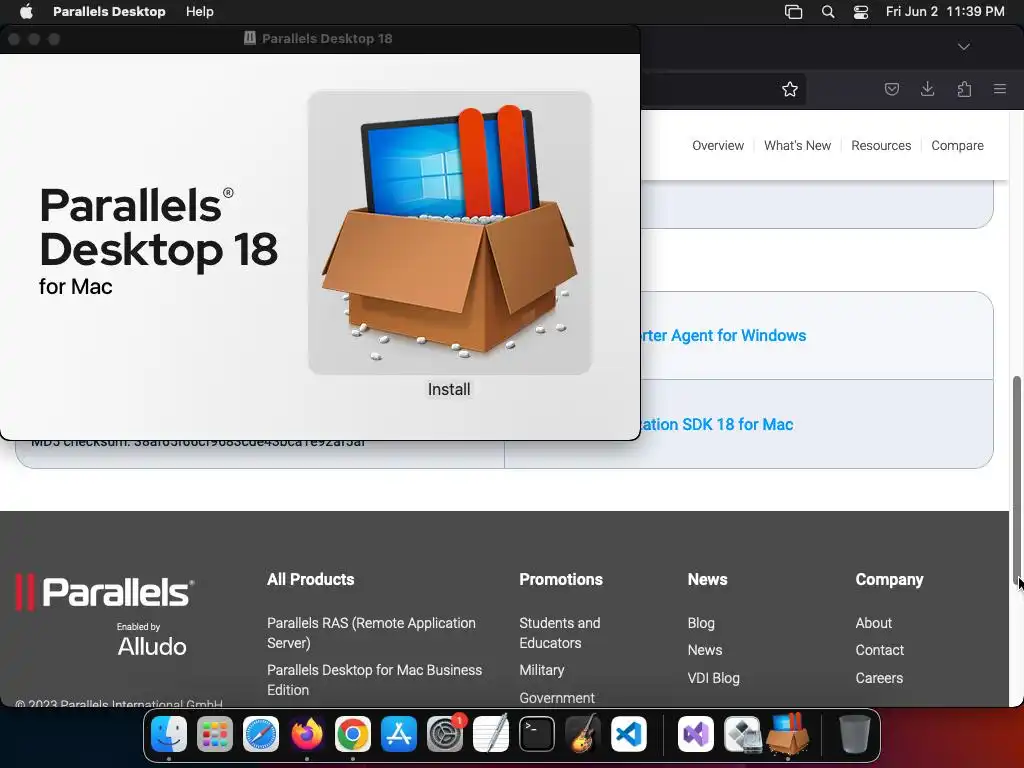
Task: Go to the Compare page tab
Action: [957, 146]
